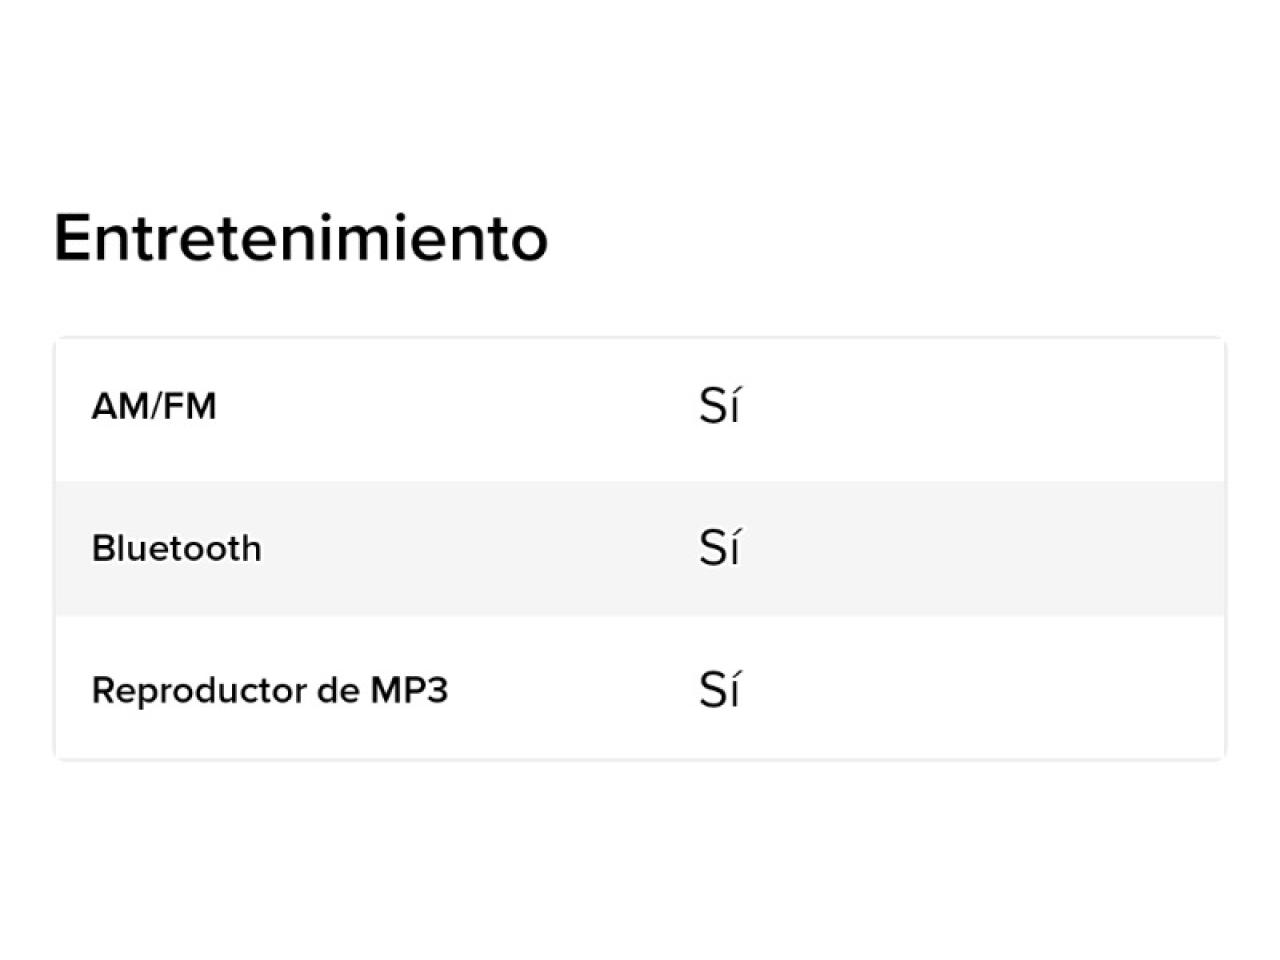This screenshot has width=1280, height=960.
Task: Click the gray-shaded Bluetooth table row
Action: (x=640, y=548)
